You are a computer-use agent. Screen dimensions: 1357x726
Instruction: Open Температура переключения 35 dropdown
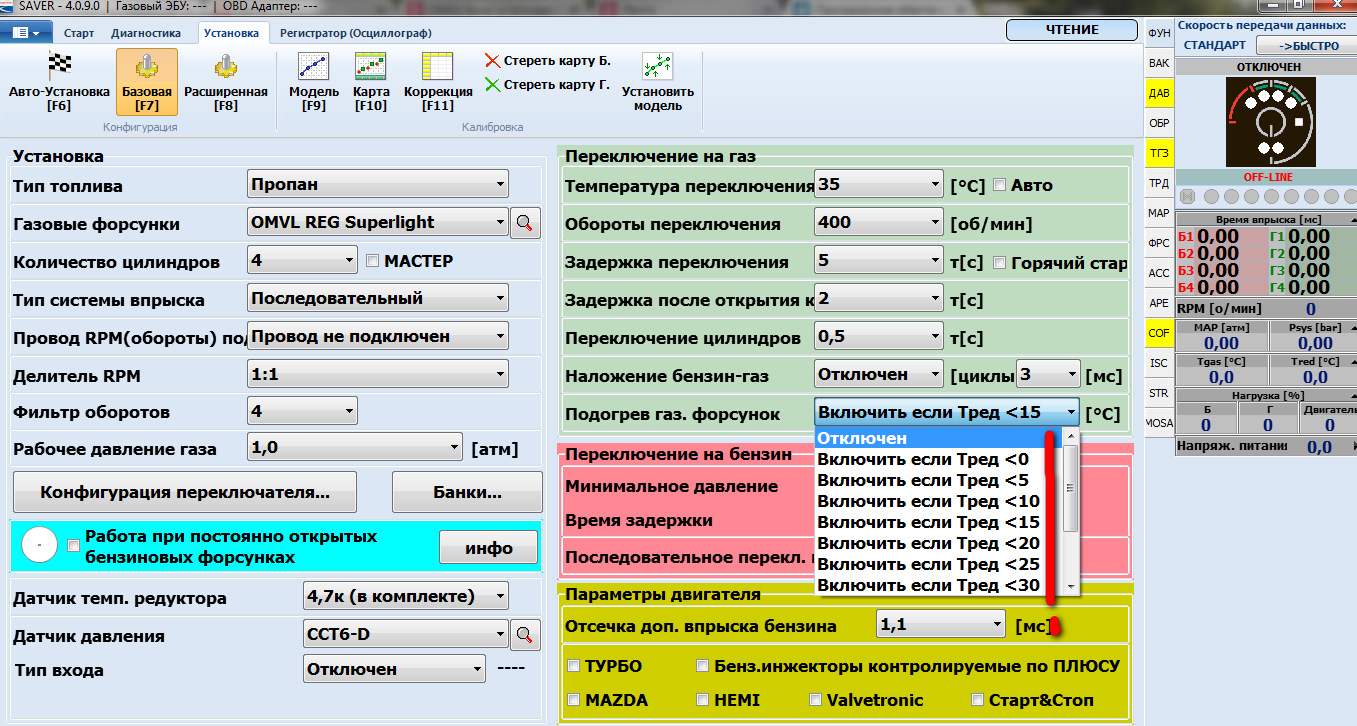(x=879, y=184)
